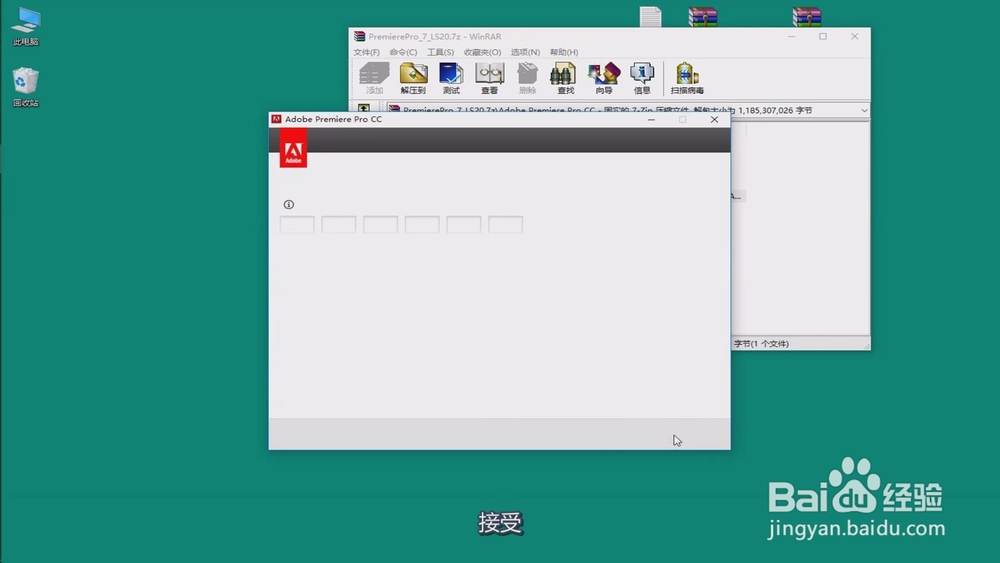Image resolution: width=1000 pixels, height=563 pixels.
Task: Close the WinRAR window
Action: coord(855,36)
